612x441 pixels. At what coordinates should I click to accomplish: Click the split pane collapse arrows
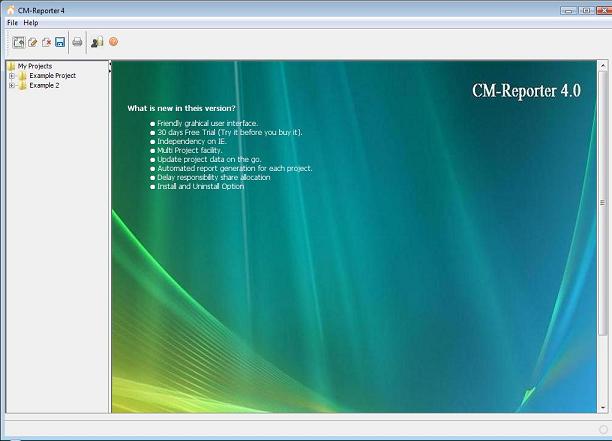click(110, 66)
